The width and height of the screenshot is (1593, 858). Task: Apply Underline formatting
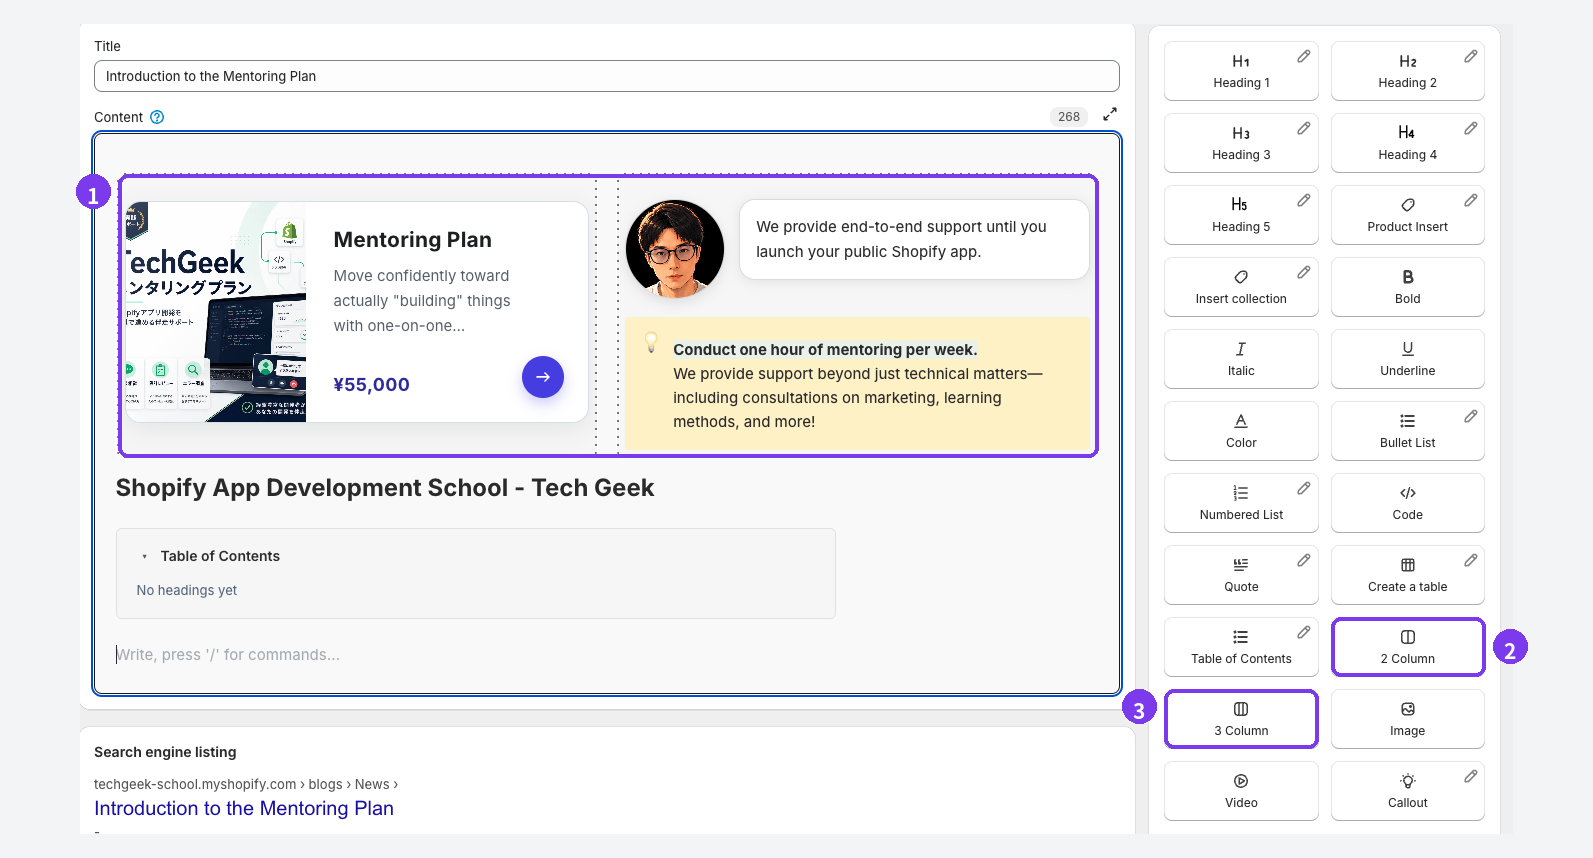[1407, 359]
